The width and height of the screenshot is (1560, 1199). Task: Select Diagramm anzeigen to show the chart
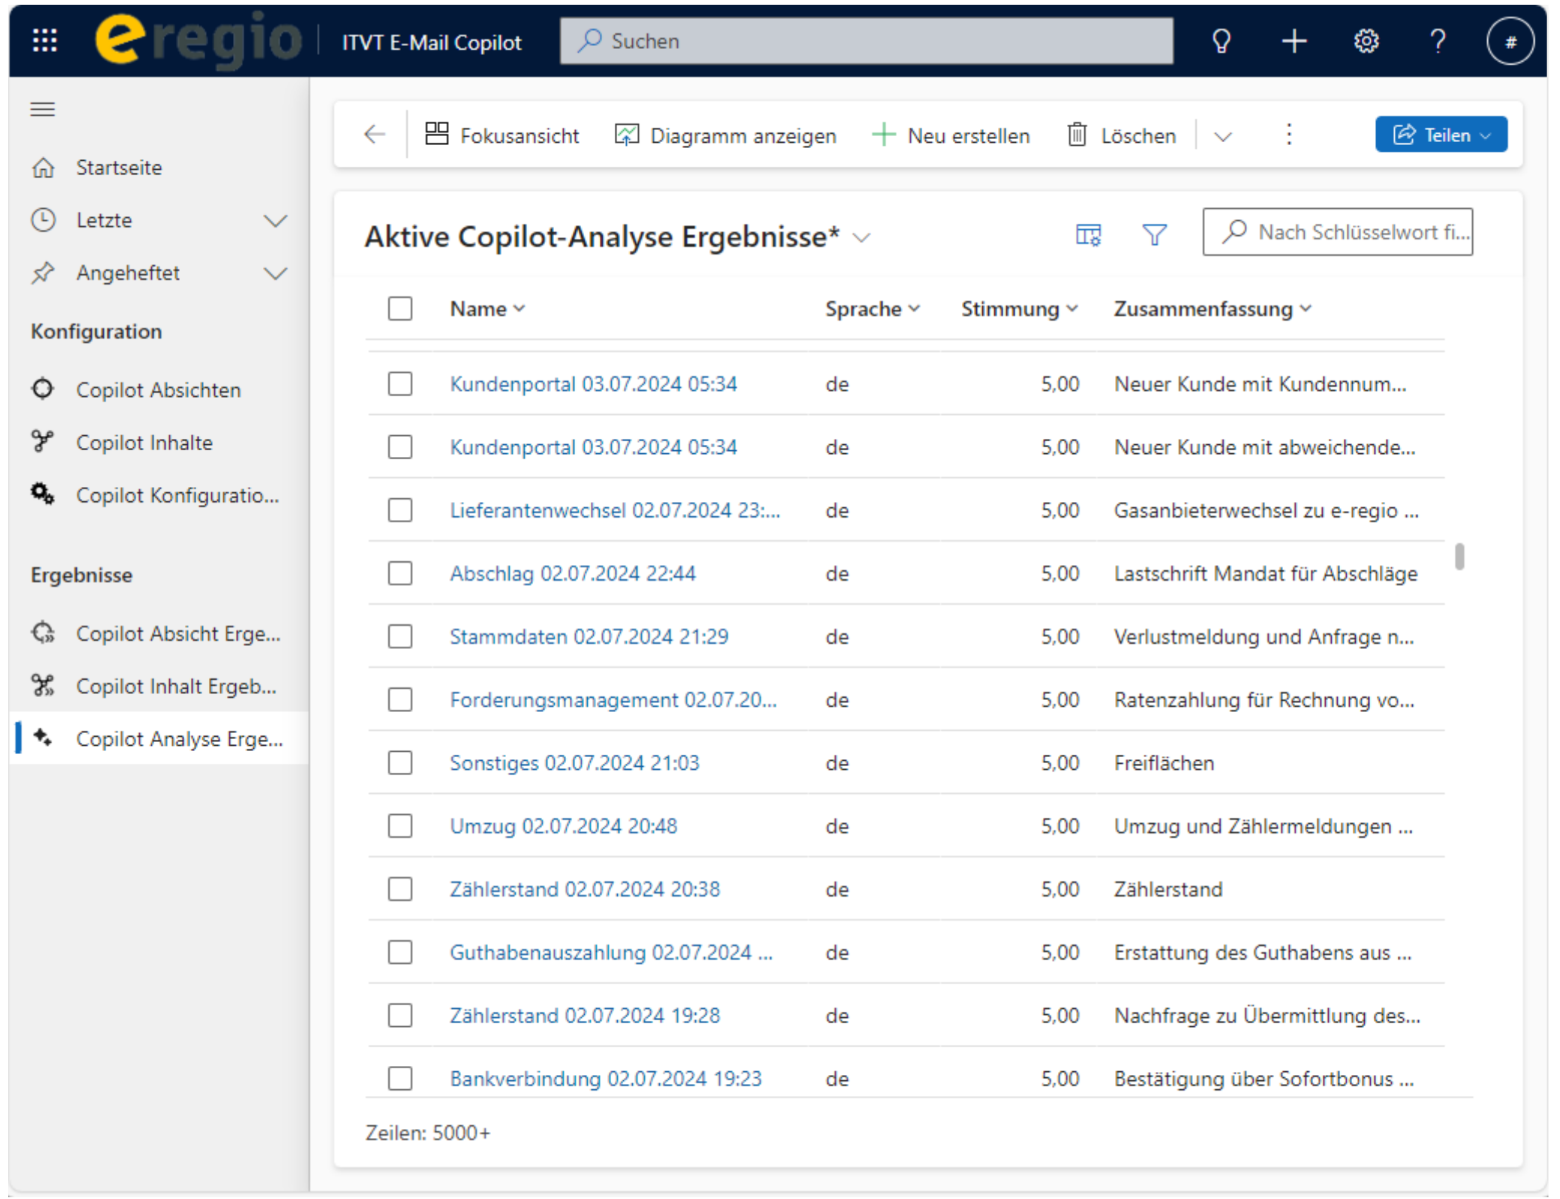tap(725, 134)
